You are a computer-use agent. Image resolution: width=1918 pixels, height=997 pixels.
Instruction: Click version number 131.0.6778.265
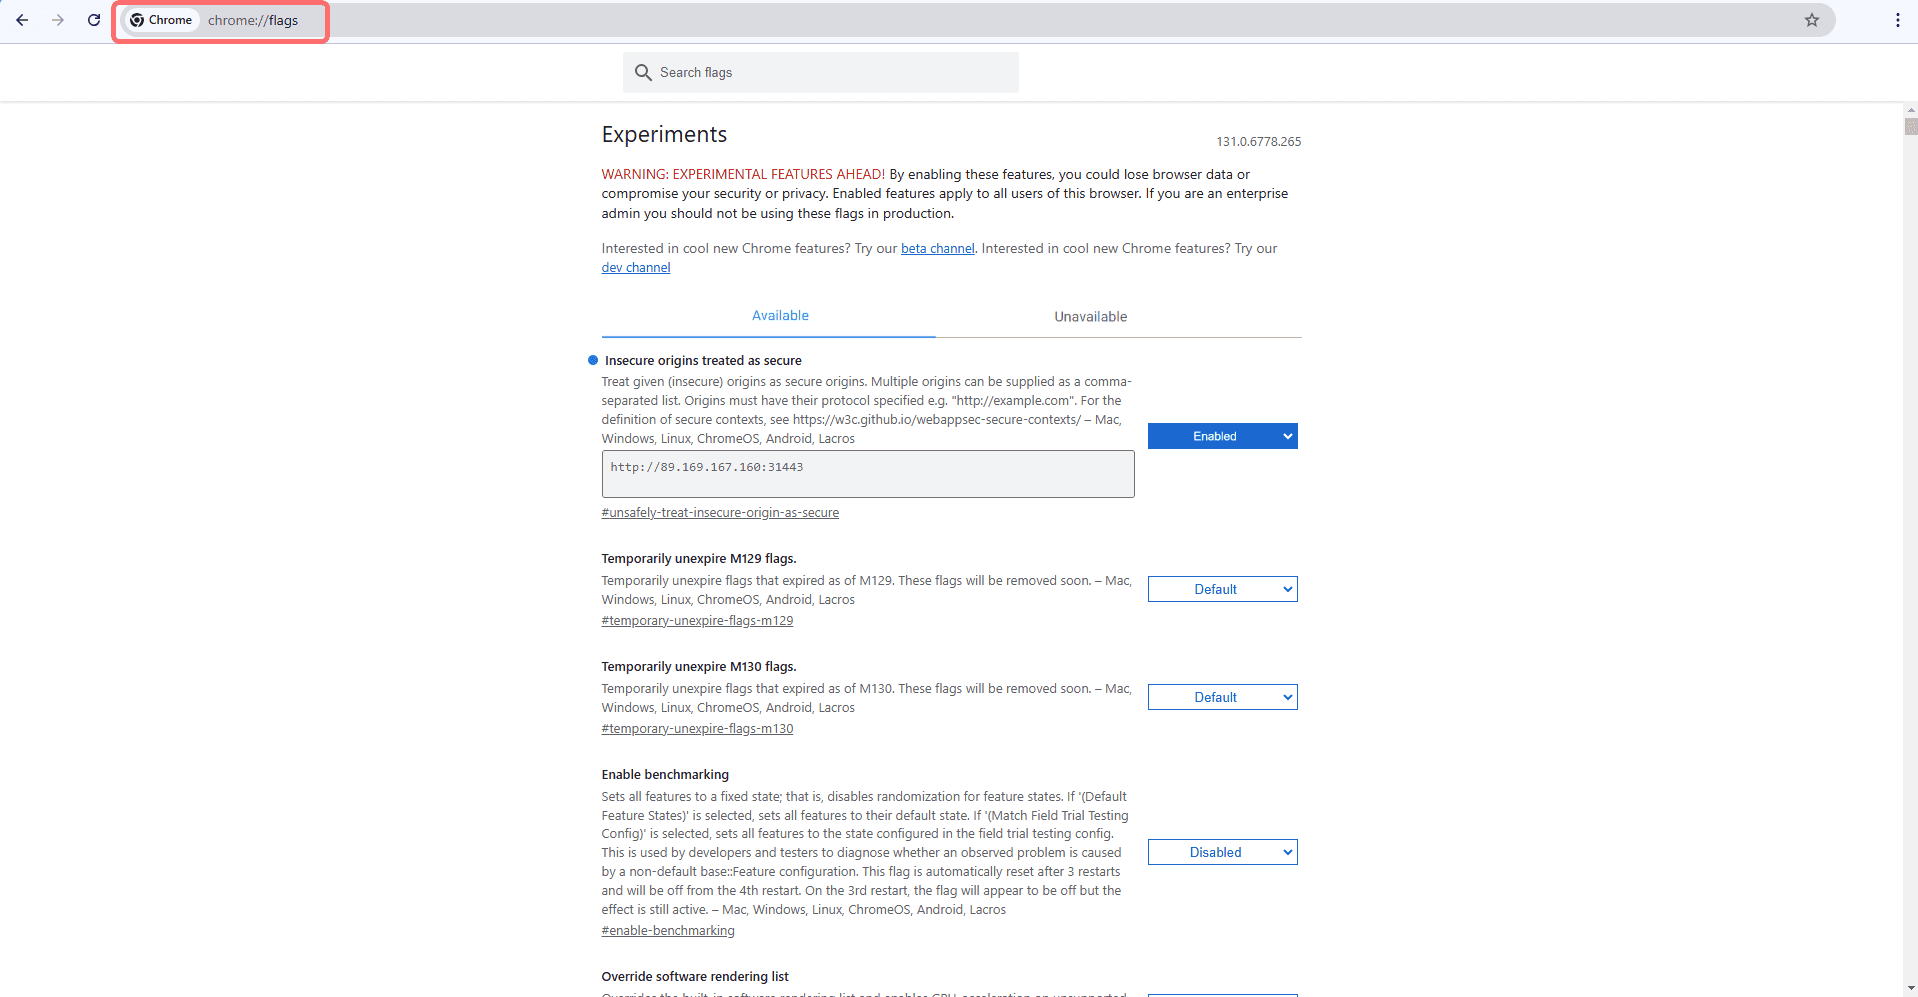pyautogui.click(x=1258, y=142)
